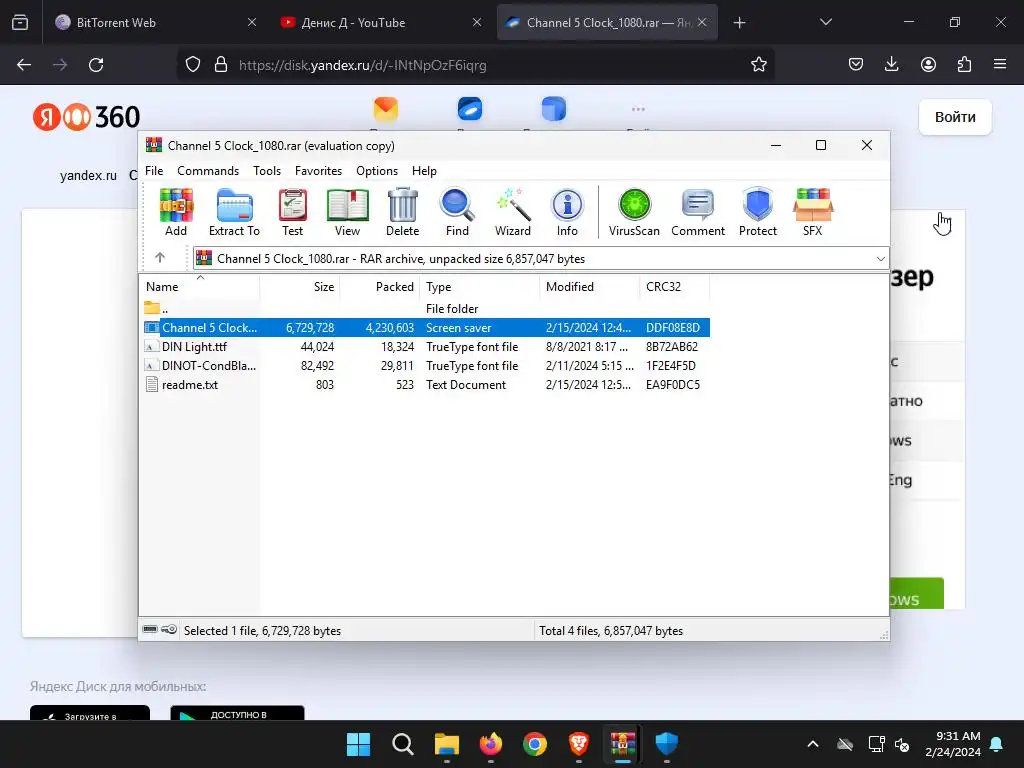Sort by the Name column header
This screenshot has height=768, width=1024.
[x=199, y=287]
